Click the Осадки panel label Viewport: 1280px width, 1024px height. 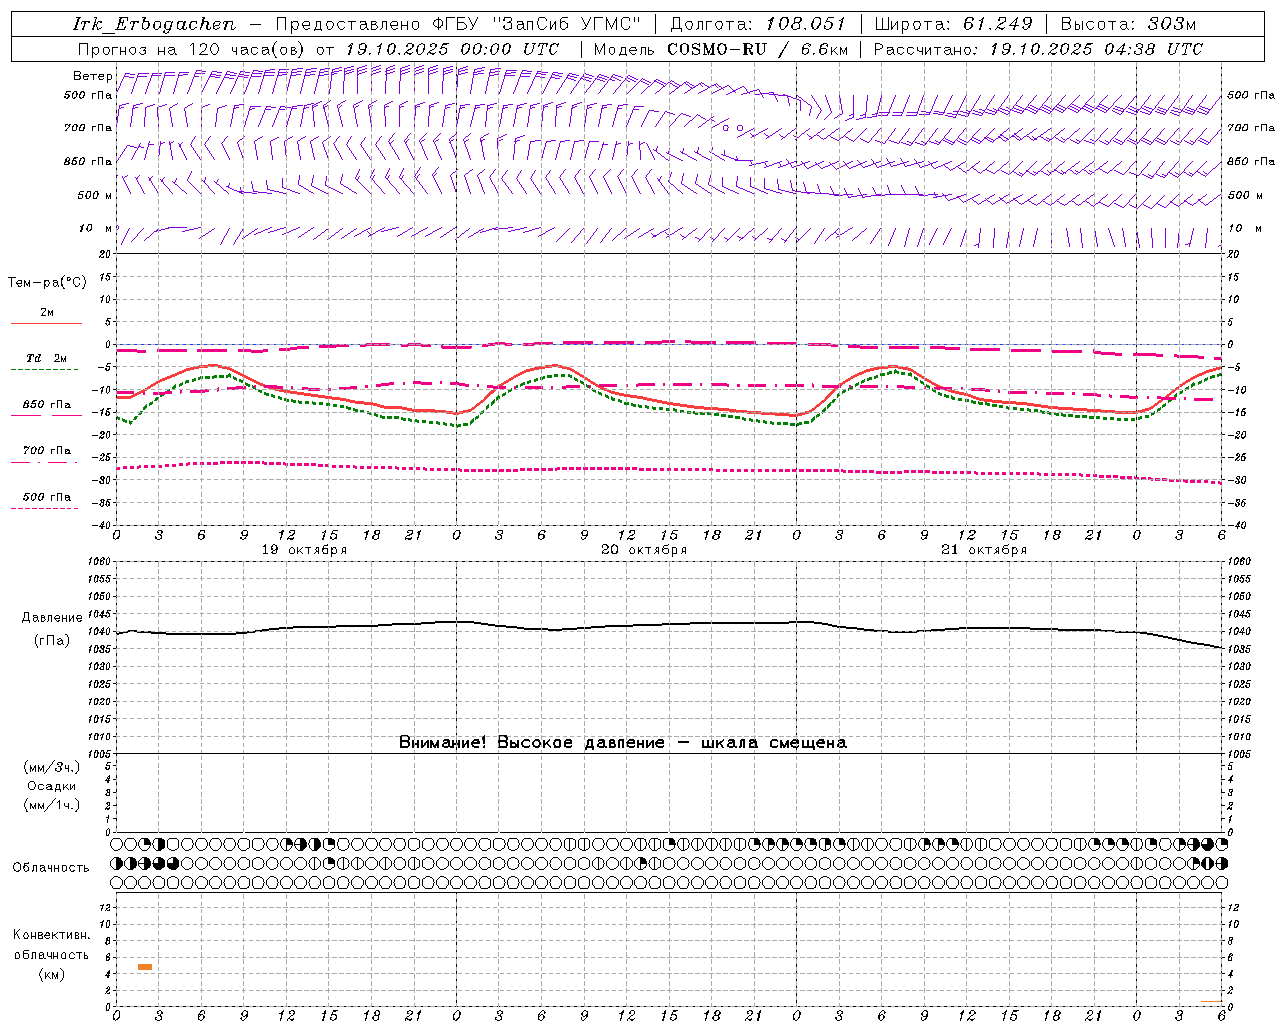tap(52, 786)
